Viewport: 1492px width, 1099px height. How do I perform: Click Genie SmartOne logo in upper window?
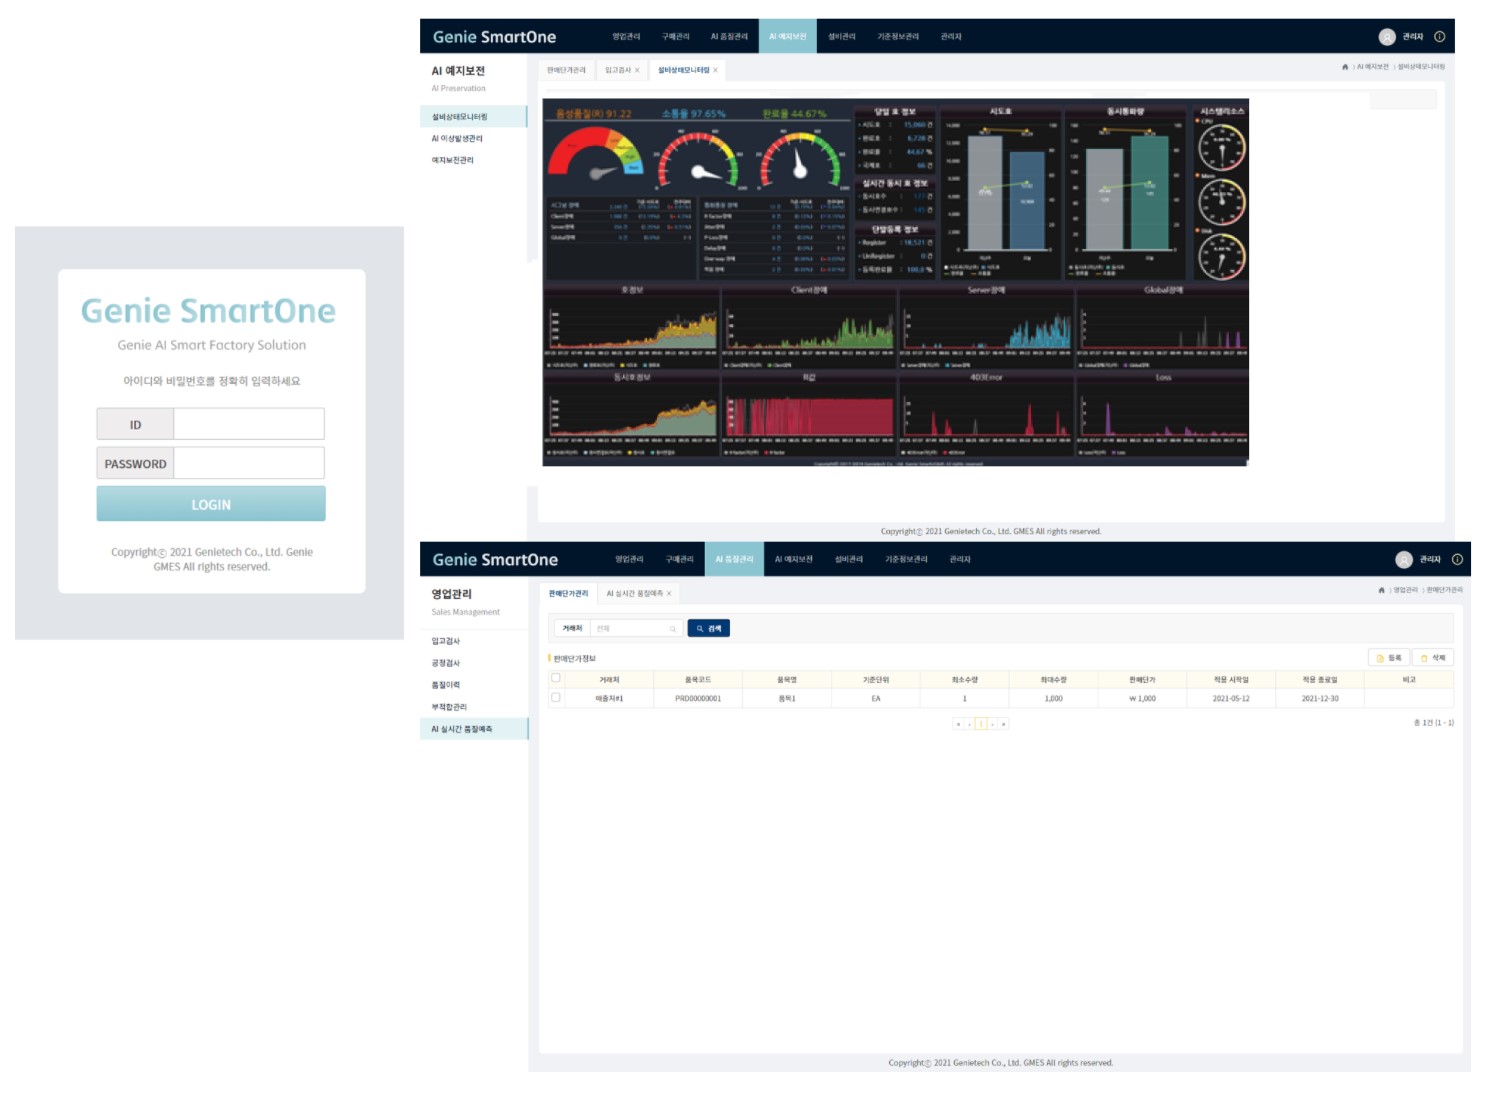tap(494, 37)
